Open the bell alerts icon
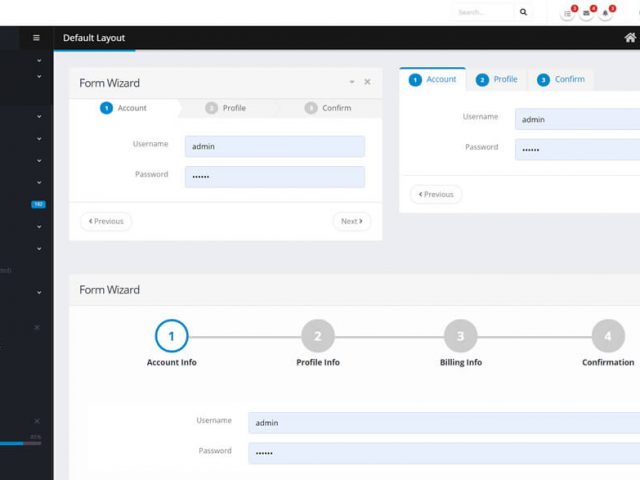Screen dimensions: 640x480 point(606,13)
